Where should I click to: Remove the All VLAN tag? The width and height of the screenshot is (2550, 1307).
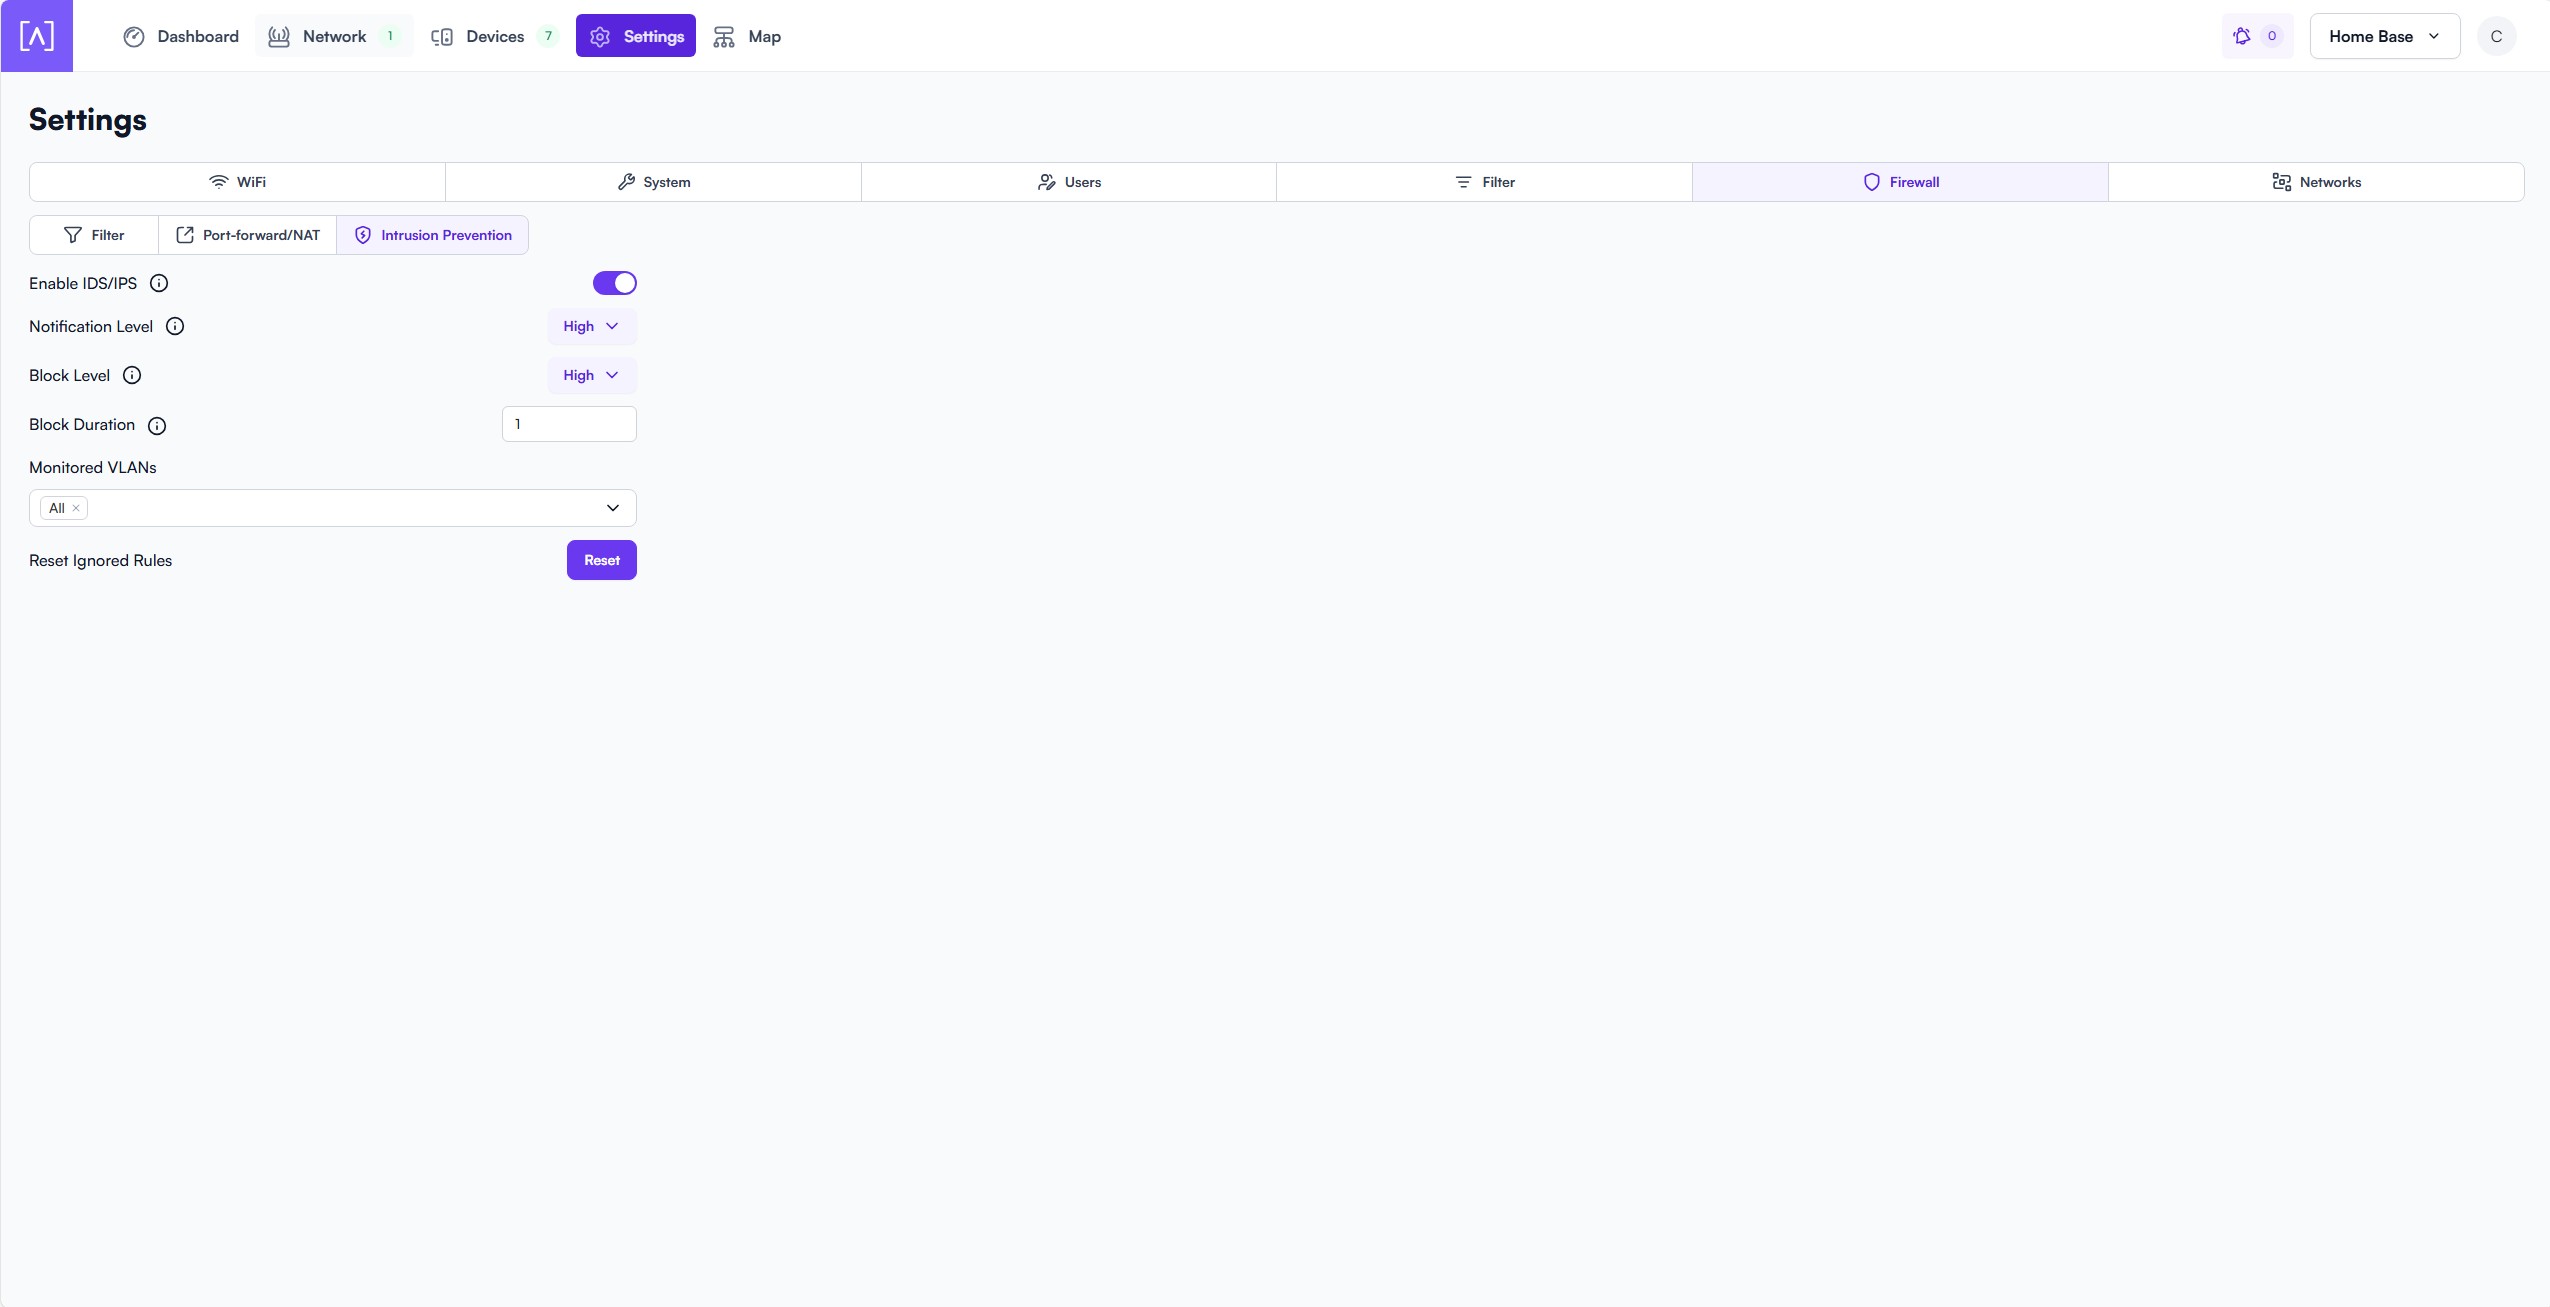[x=76, y=508]
